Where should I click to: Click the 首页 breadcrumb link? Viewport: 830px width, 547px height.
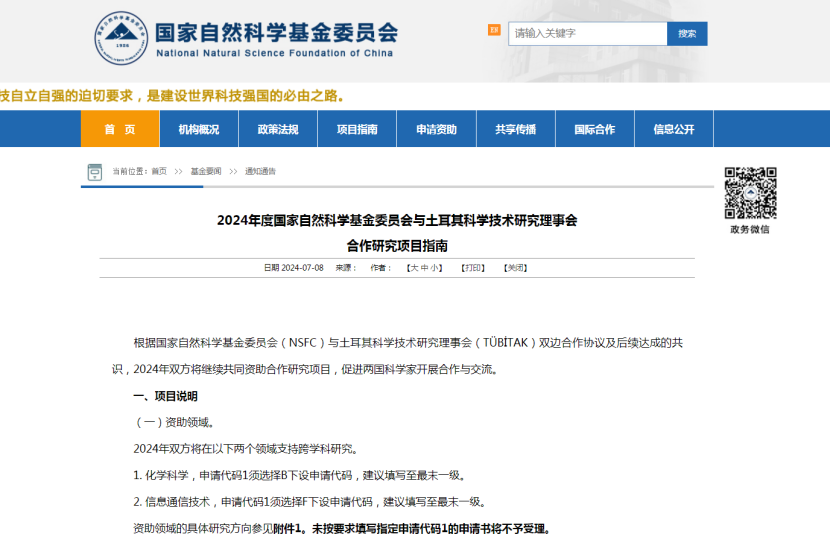(x=159, y=172)
